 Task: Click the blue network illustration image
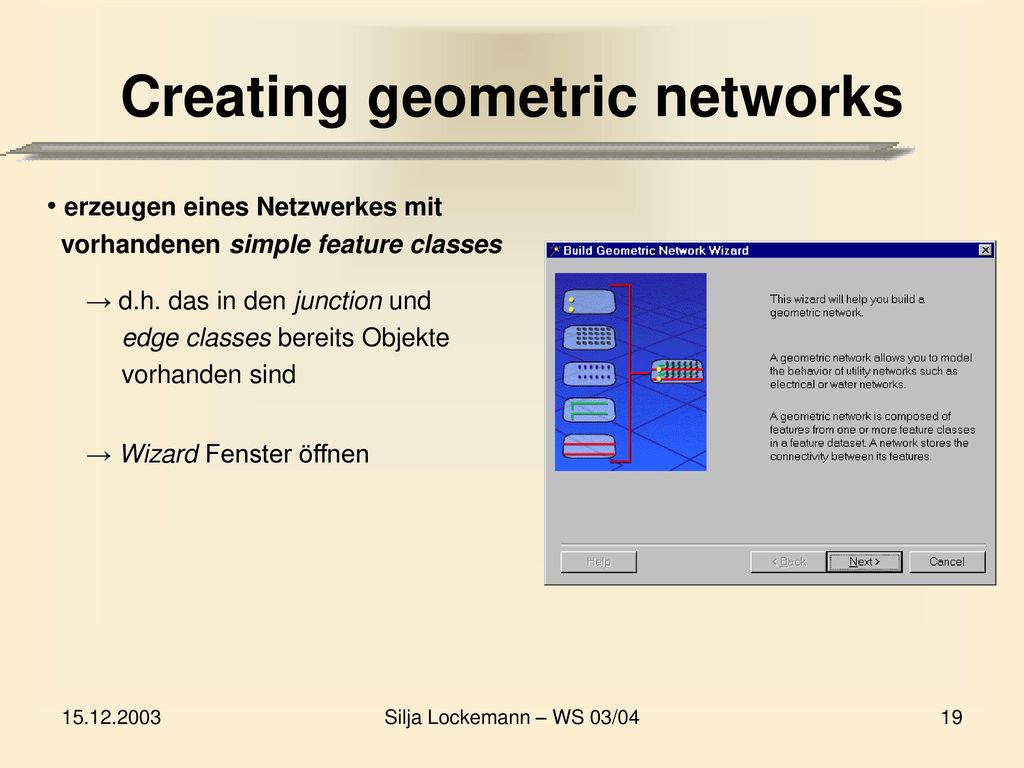coord(630,372)
